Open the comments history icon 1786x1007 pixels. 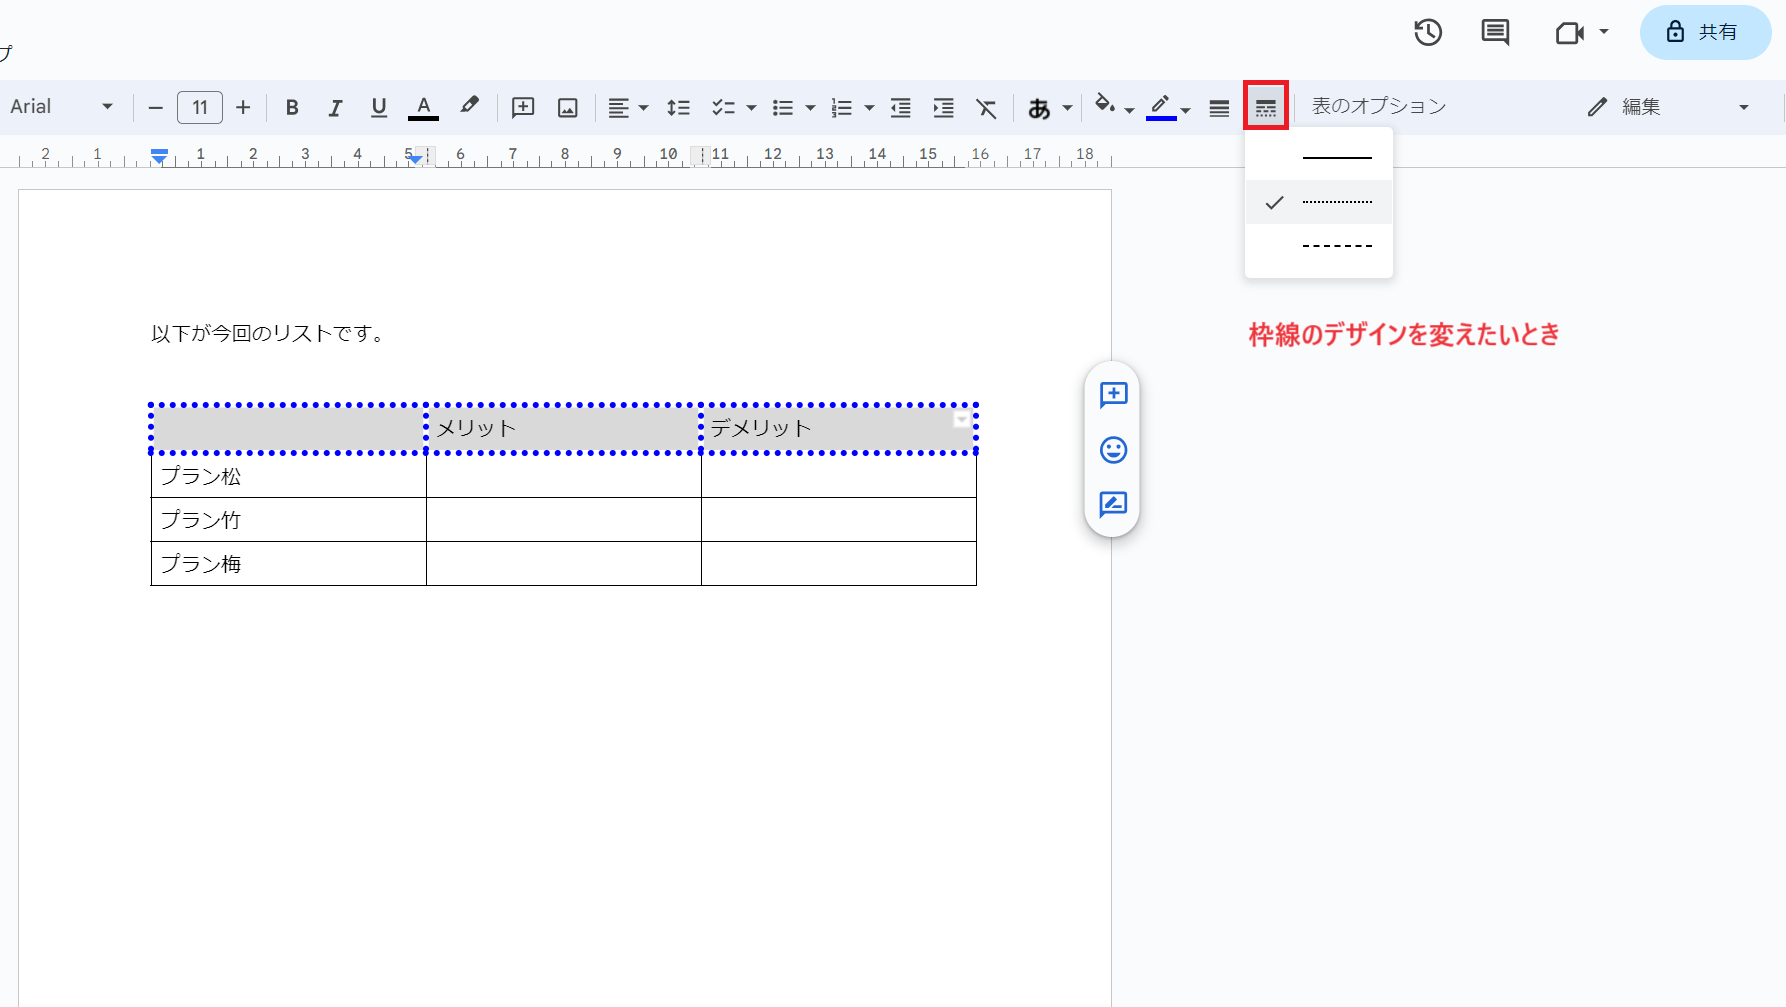click(1495, 33)
